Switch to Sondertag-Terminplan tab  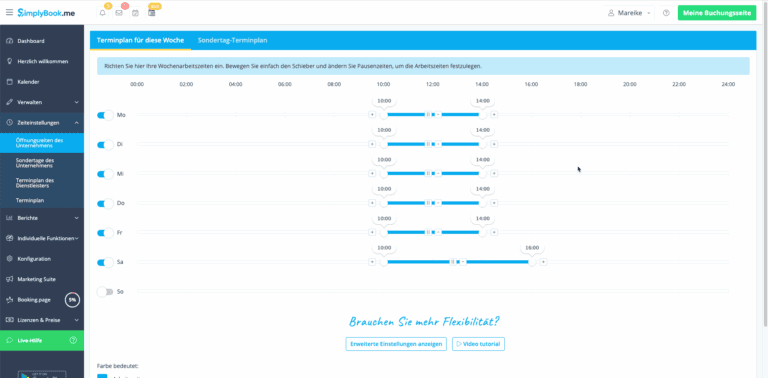click(x=233, y=40)
